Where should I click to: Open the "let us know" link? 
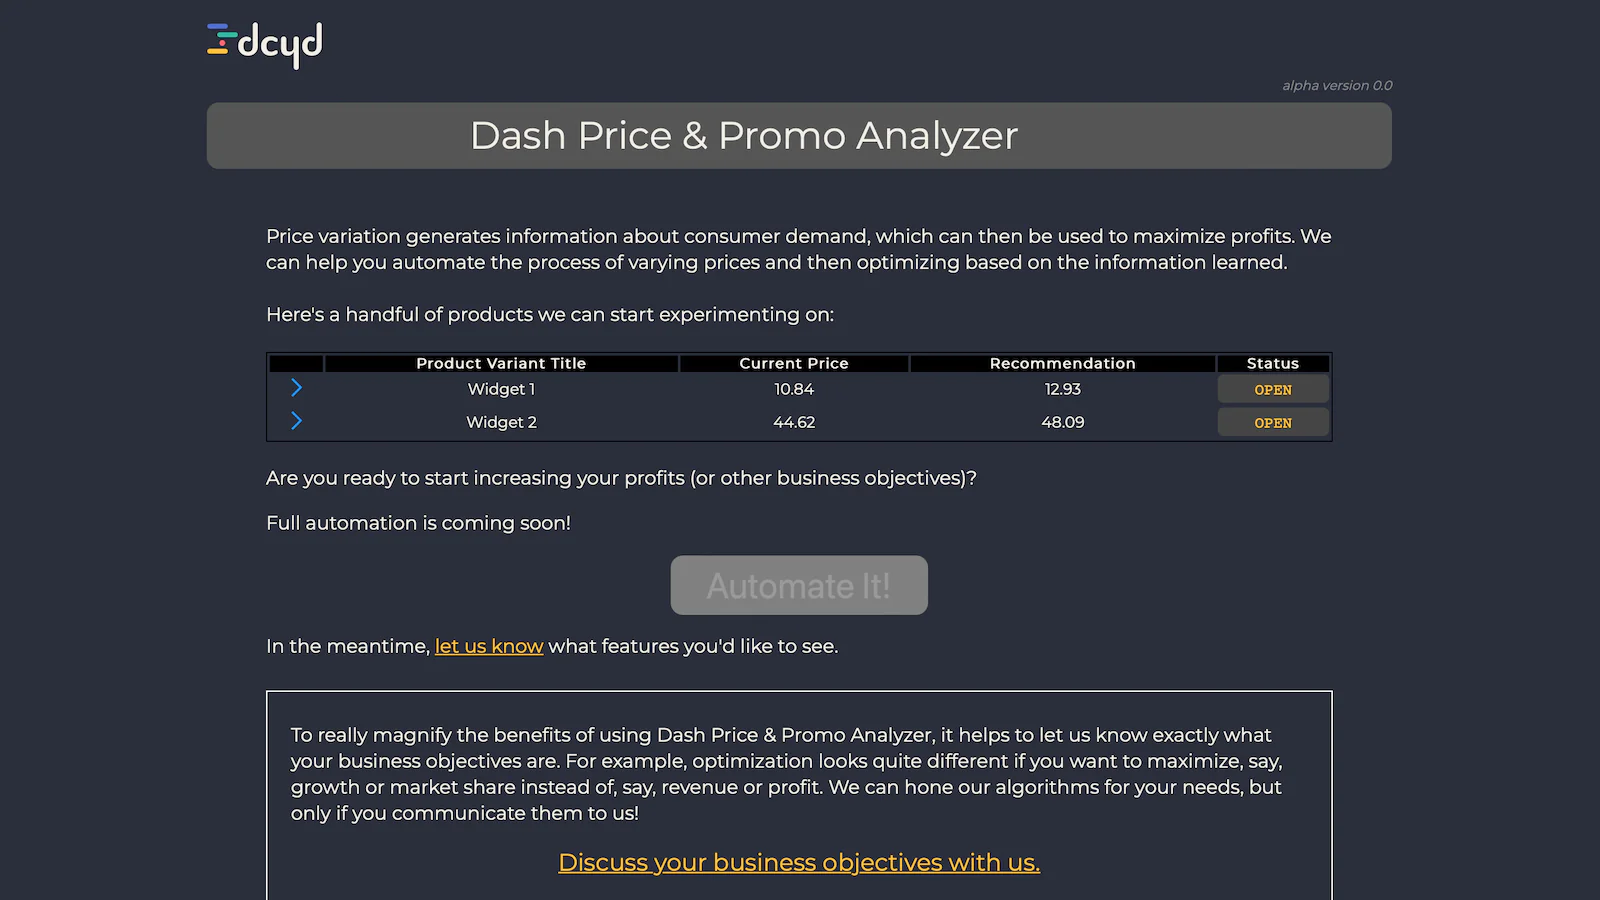coord(489,647)
